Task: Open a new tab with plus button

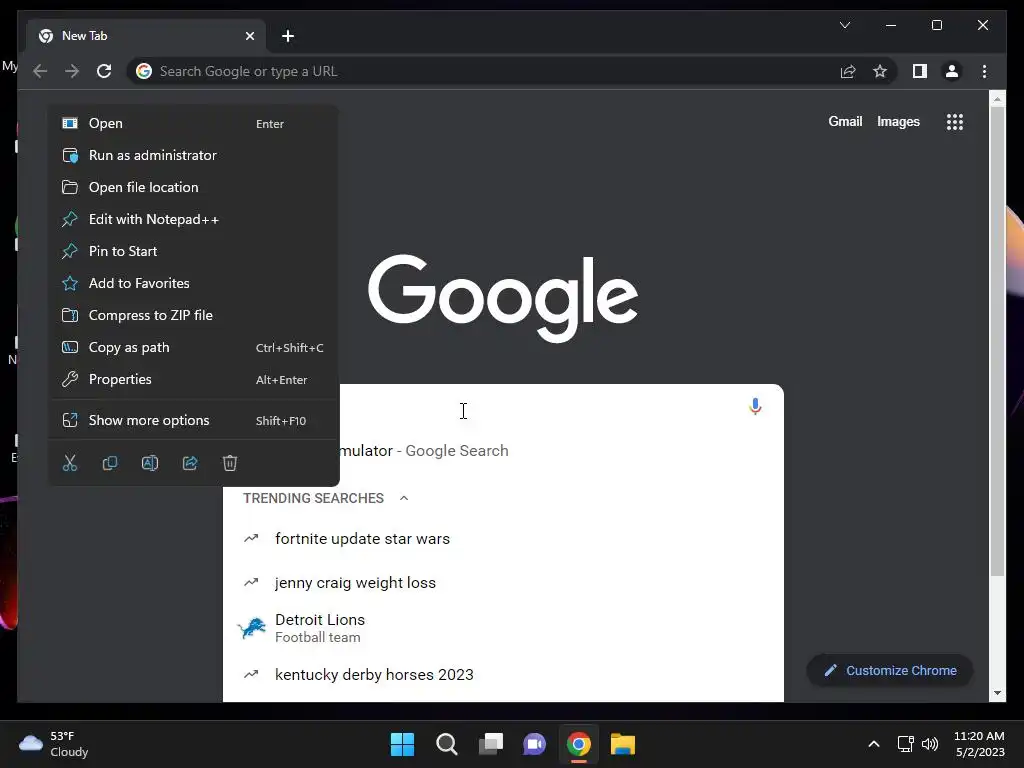Action: click(x=288, y=36)
